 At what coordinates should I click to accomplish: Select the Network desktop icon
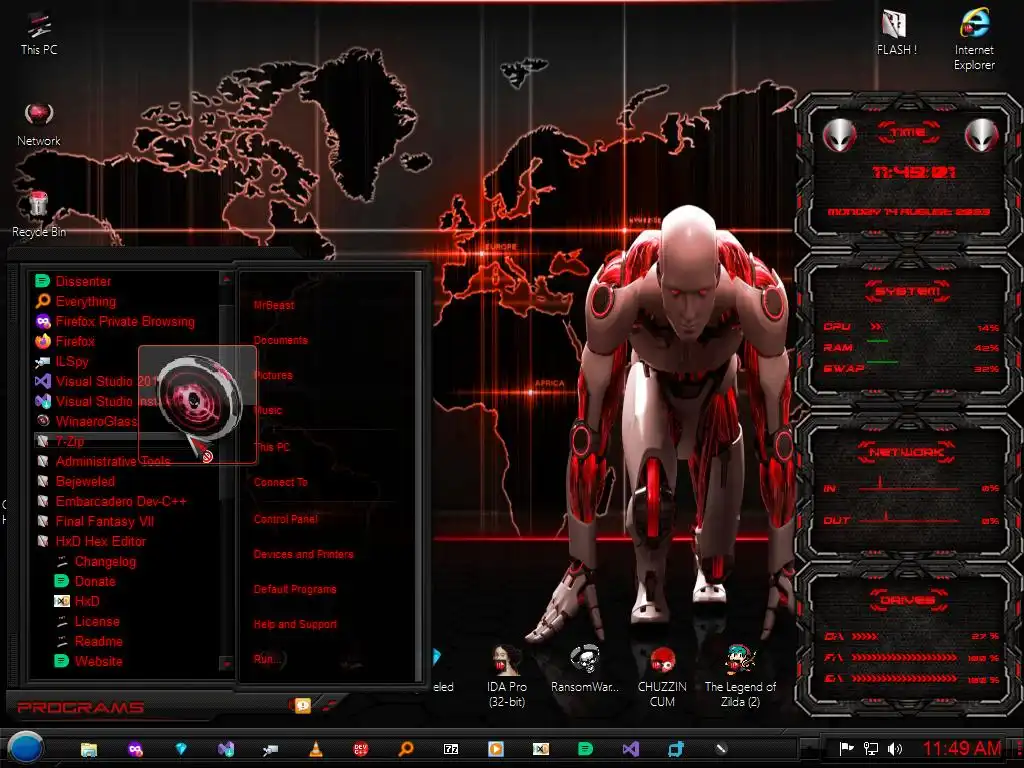[39, 123]
